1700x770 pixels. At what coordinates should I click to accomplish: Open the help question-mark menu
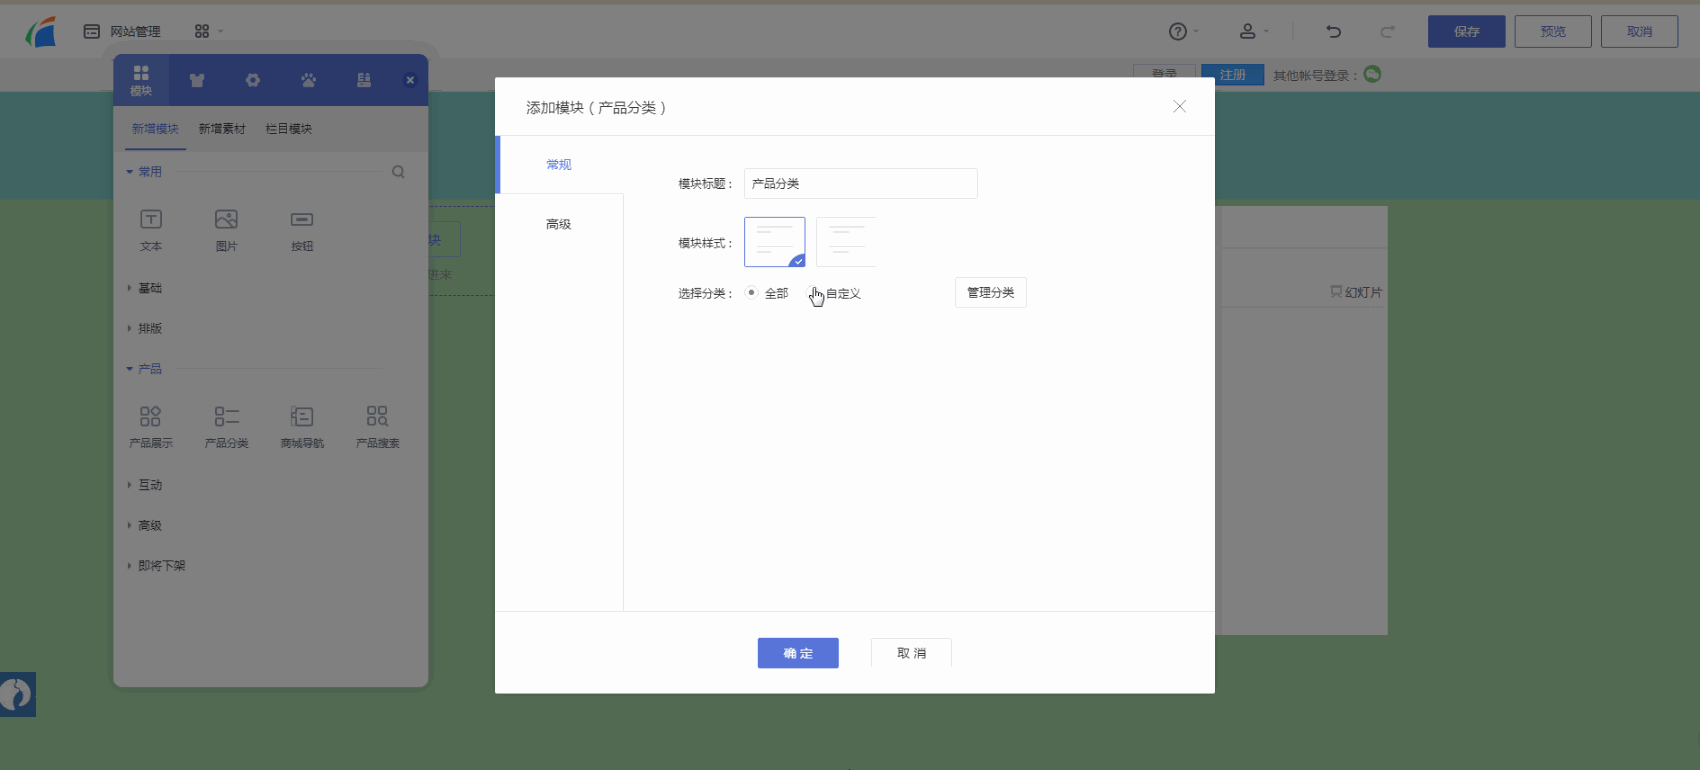pos(1182,31)
